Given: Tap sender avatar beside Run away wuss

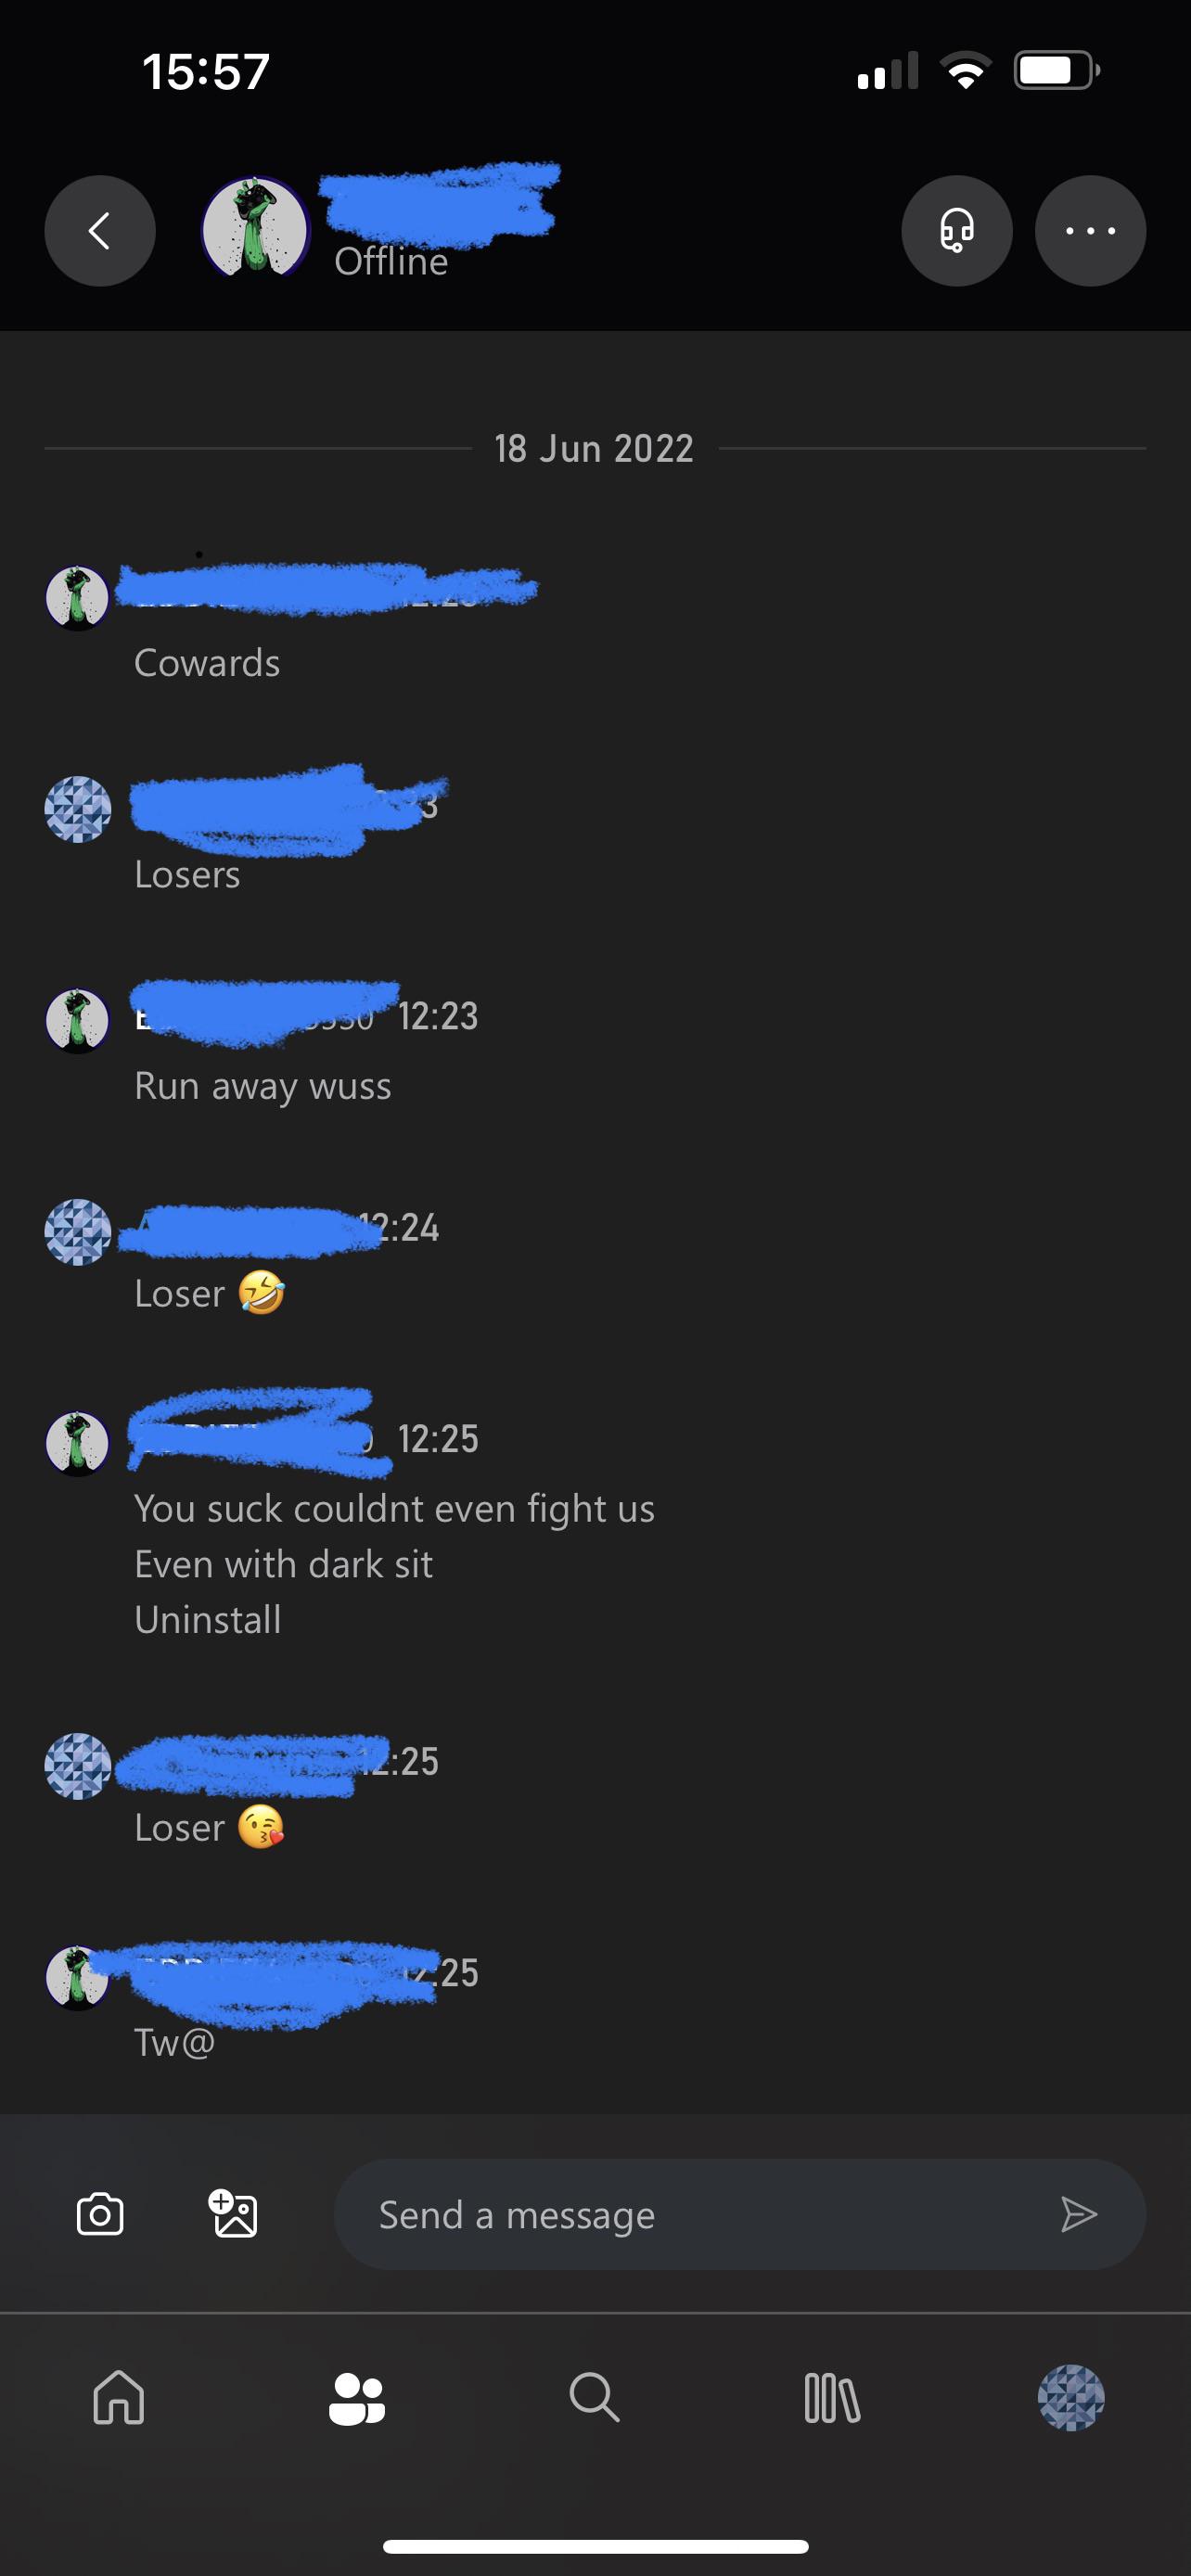Looking at the screenshot, I should tap(77, 1020).
